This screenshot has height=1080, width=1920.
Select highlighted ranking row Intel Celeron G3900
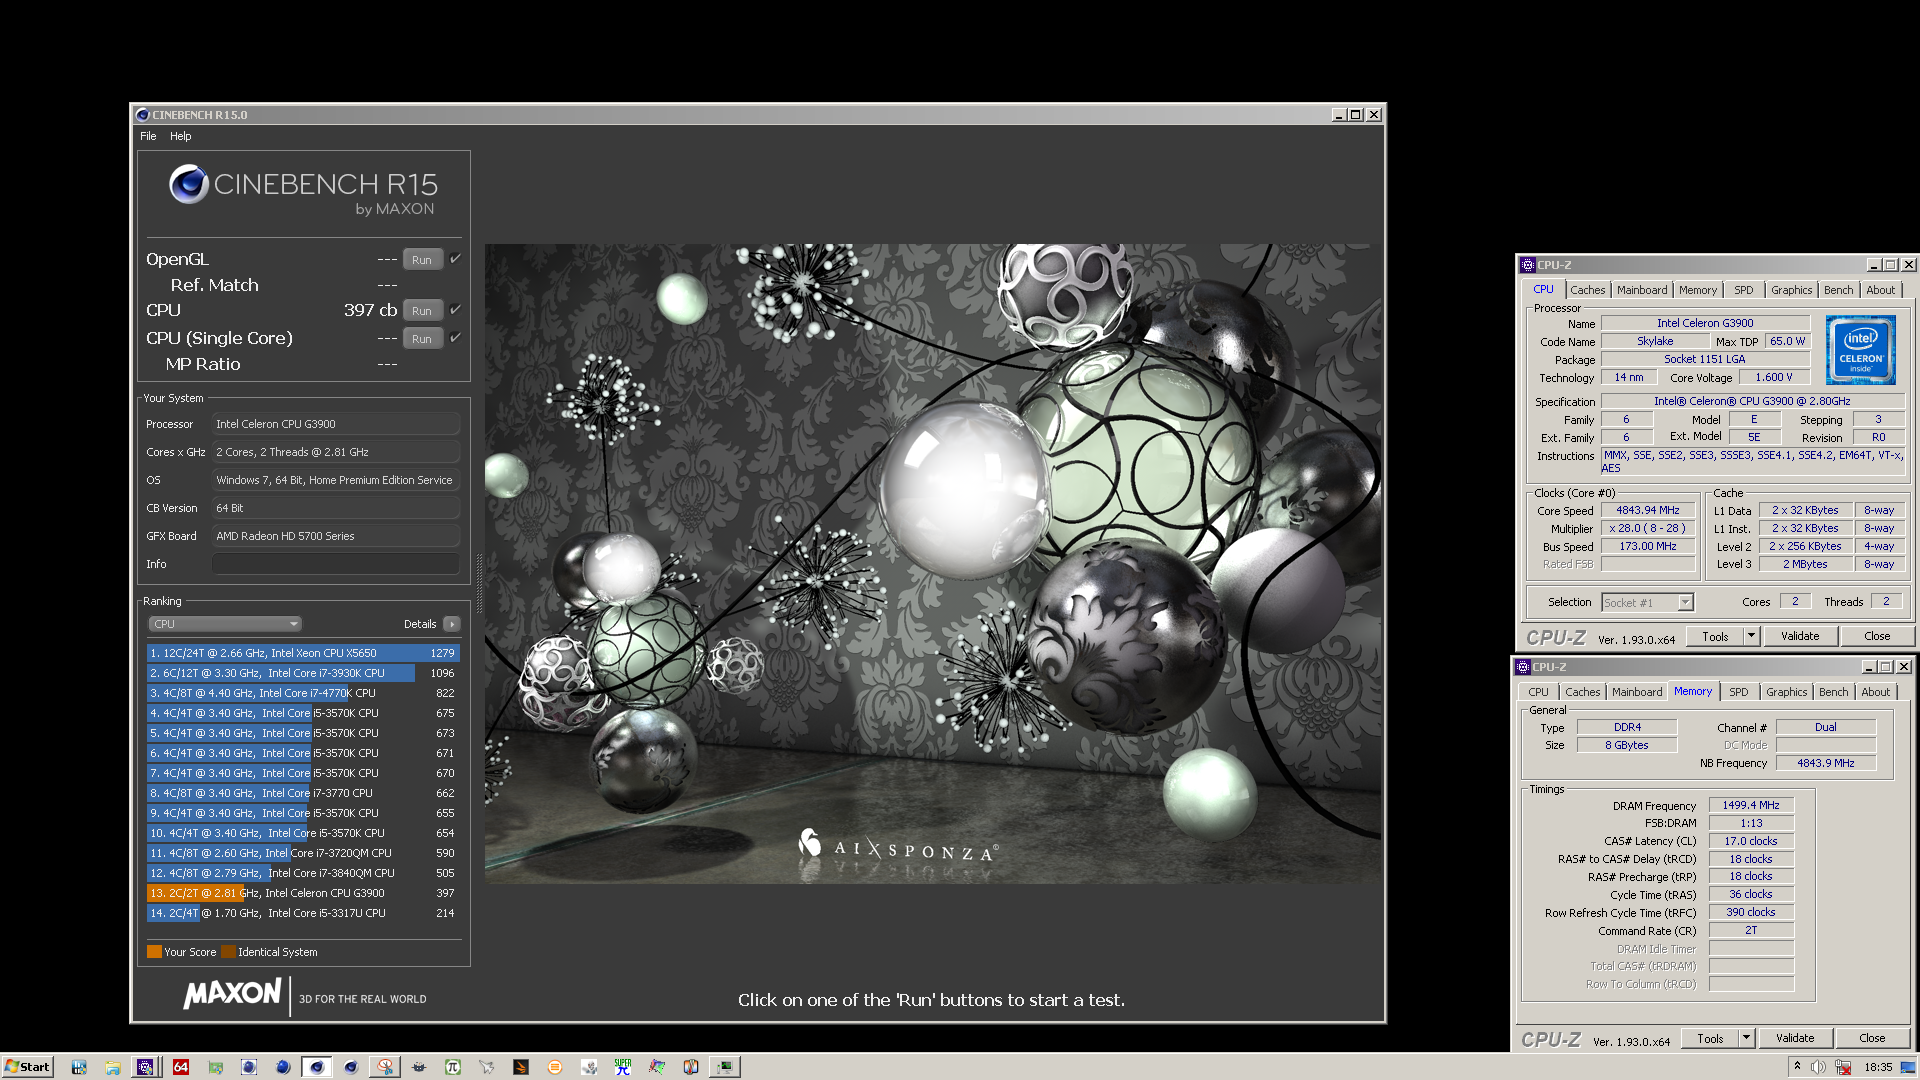pos(302,893)
